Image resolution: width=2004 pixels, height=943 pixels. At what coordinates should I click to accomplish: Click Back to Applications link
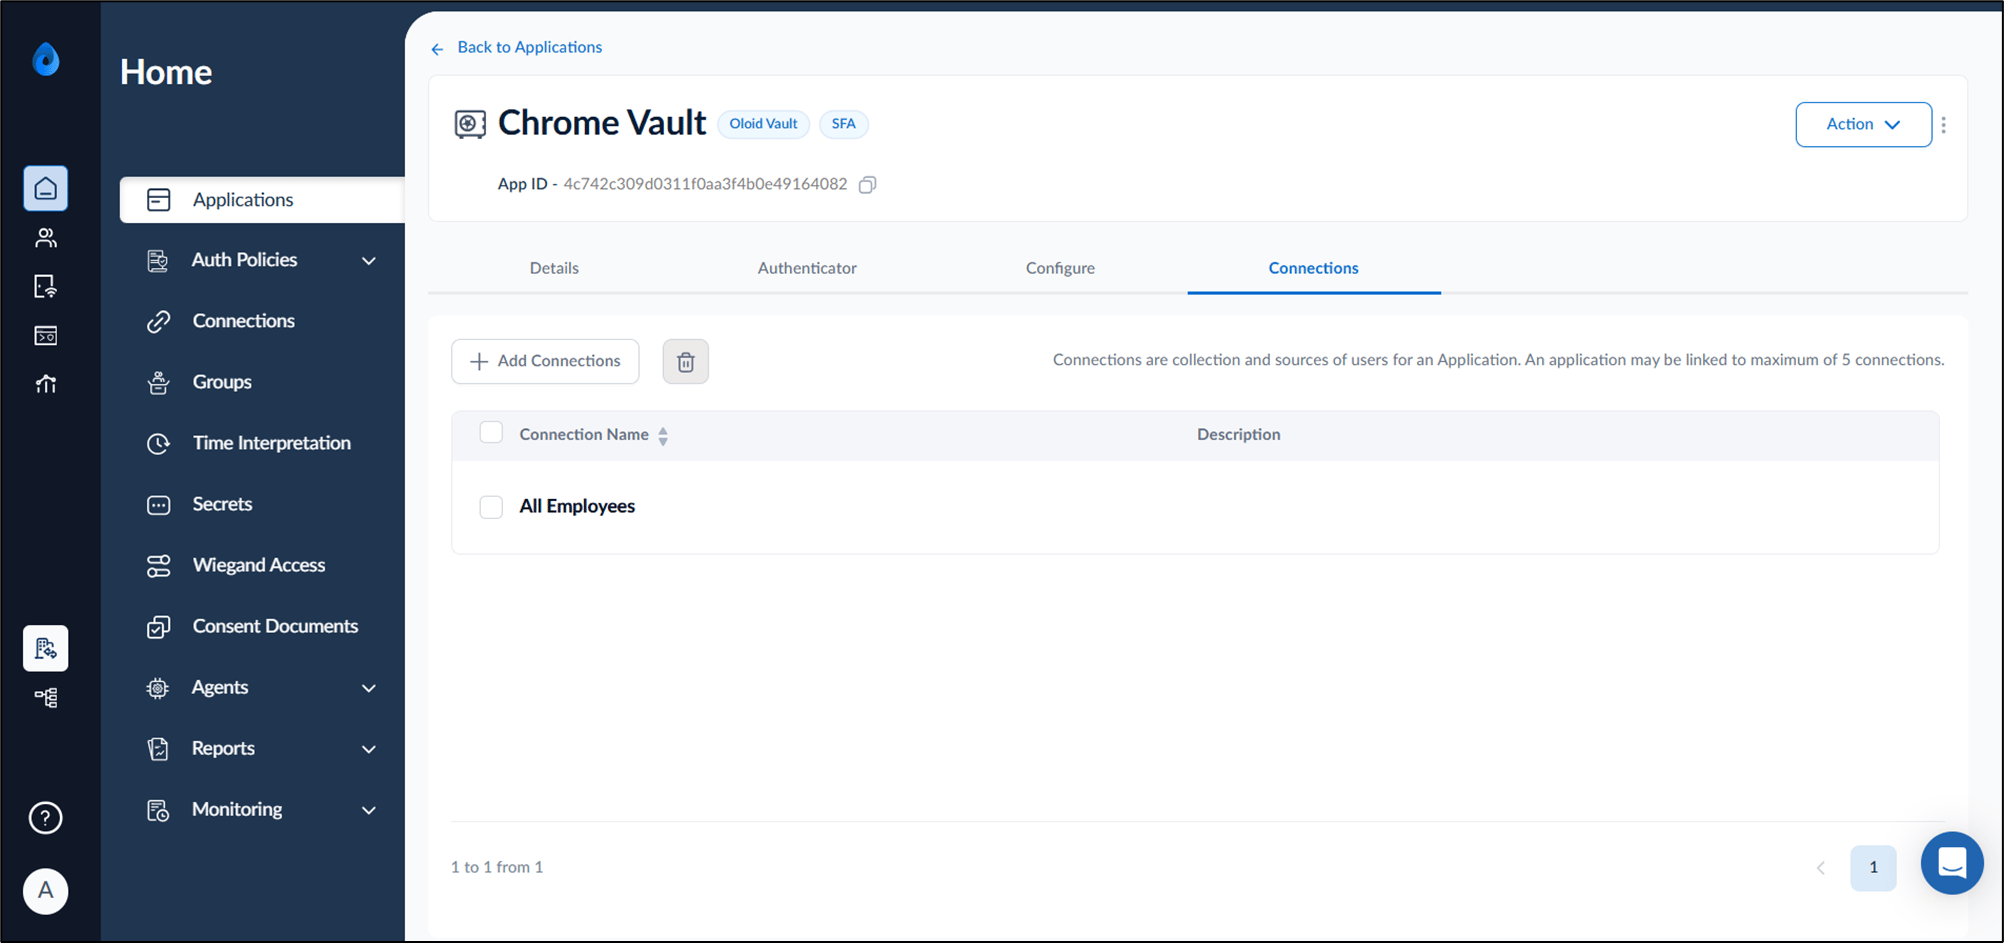pyautogui.click(x=517, y=47)
